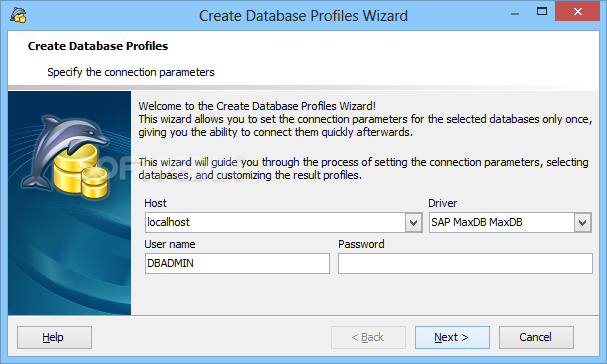Click the Driver label
This screenshot has width=607, height=364.
442,203
